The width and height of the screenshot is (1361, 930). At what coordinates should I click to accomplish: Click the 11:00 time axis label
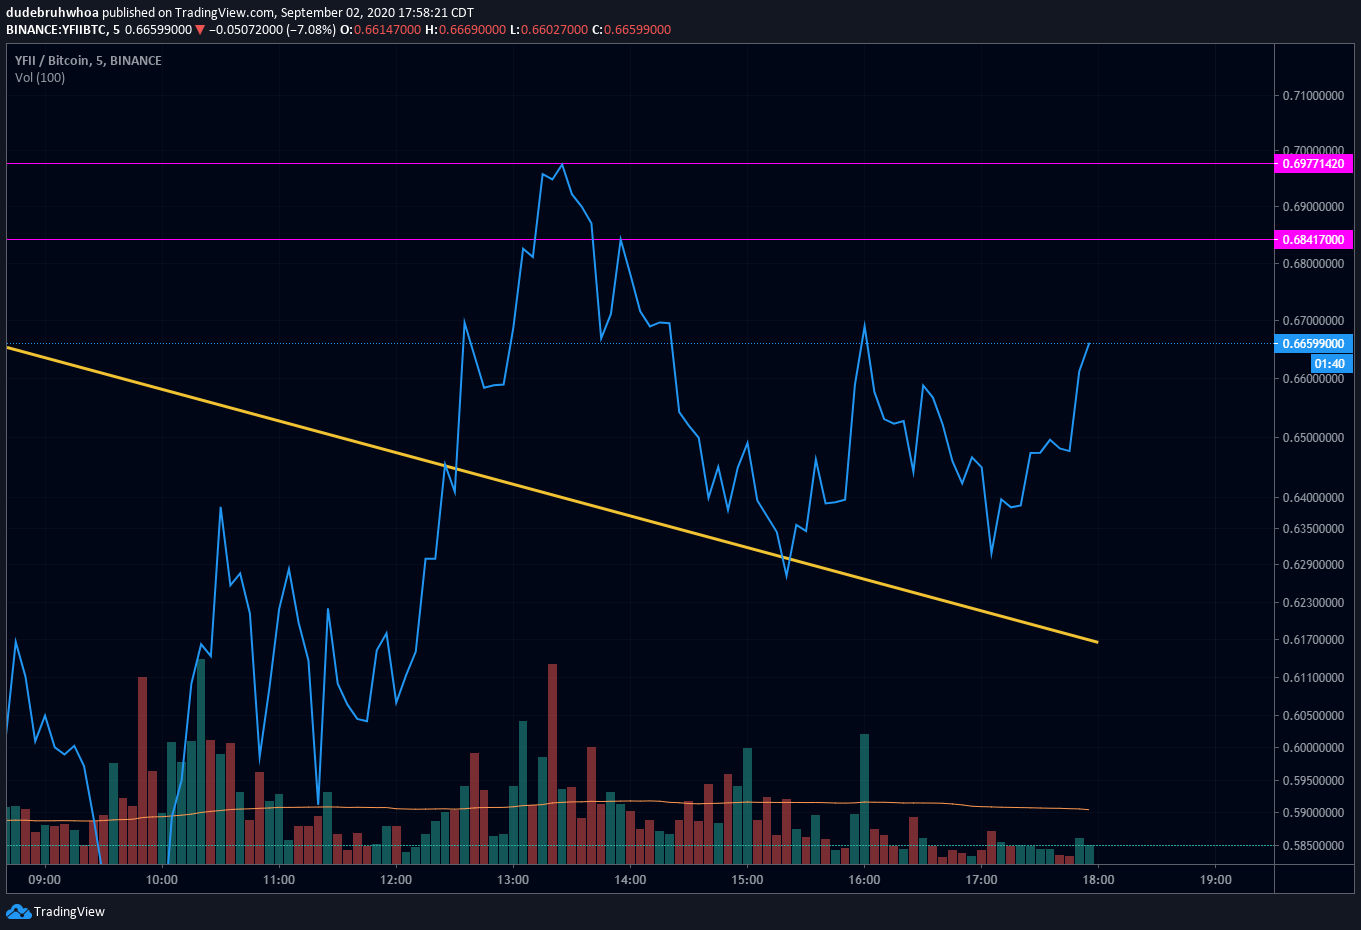click(279, 880)
